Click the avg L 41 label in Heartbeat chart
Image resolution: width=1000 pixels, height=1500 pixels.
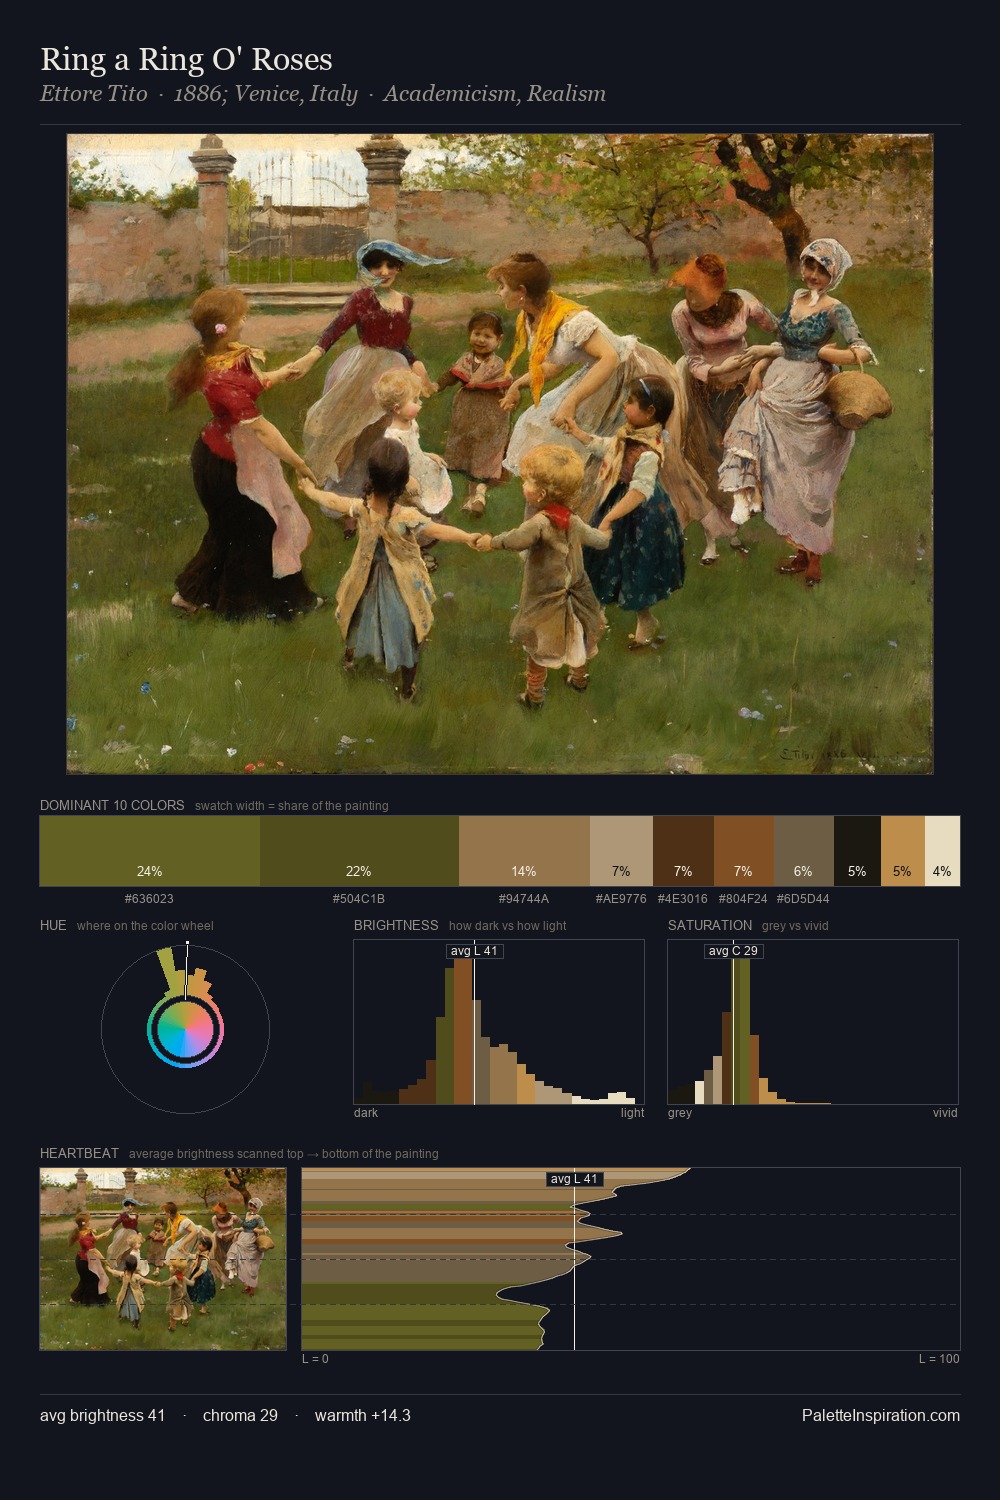[x=574, y=1179]
